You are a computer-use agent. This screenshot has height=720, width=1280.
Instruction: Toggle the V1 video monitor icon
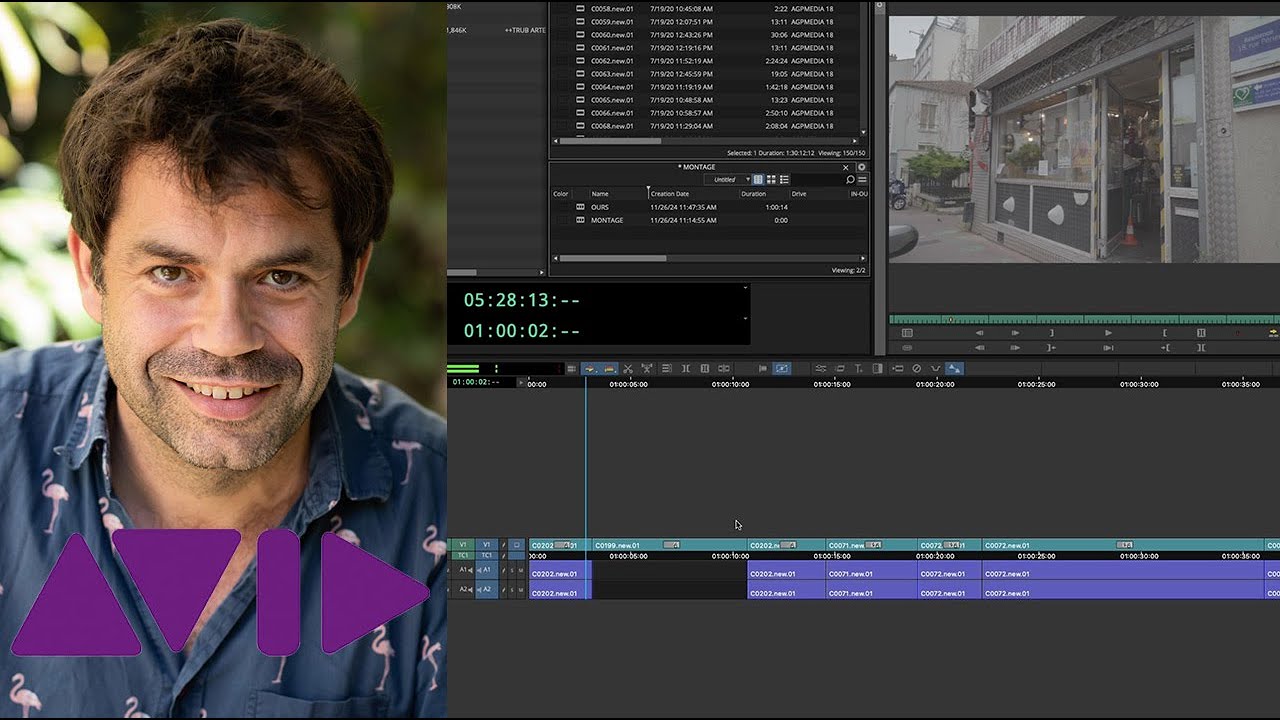click(517, 545)
